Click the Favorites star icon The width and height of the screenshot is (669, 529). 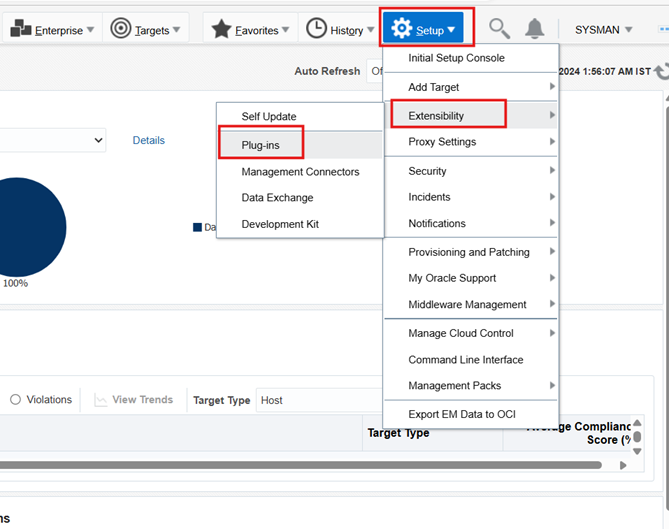pyautogui.click(x=221, y=29)
